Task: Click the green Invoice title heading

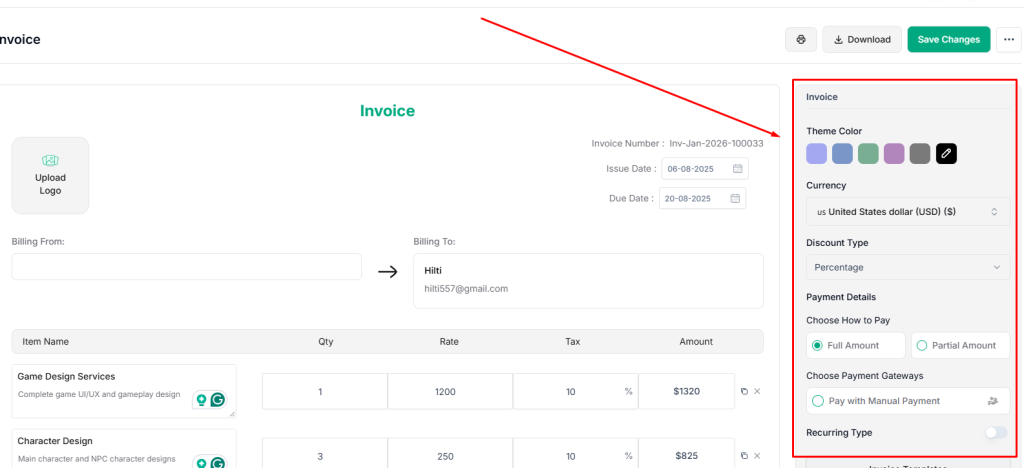Action: point(387,111)
